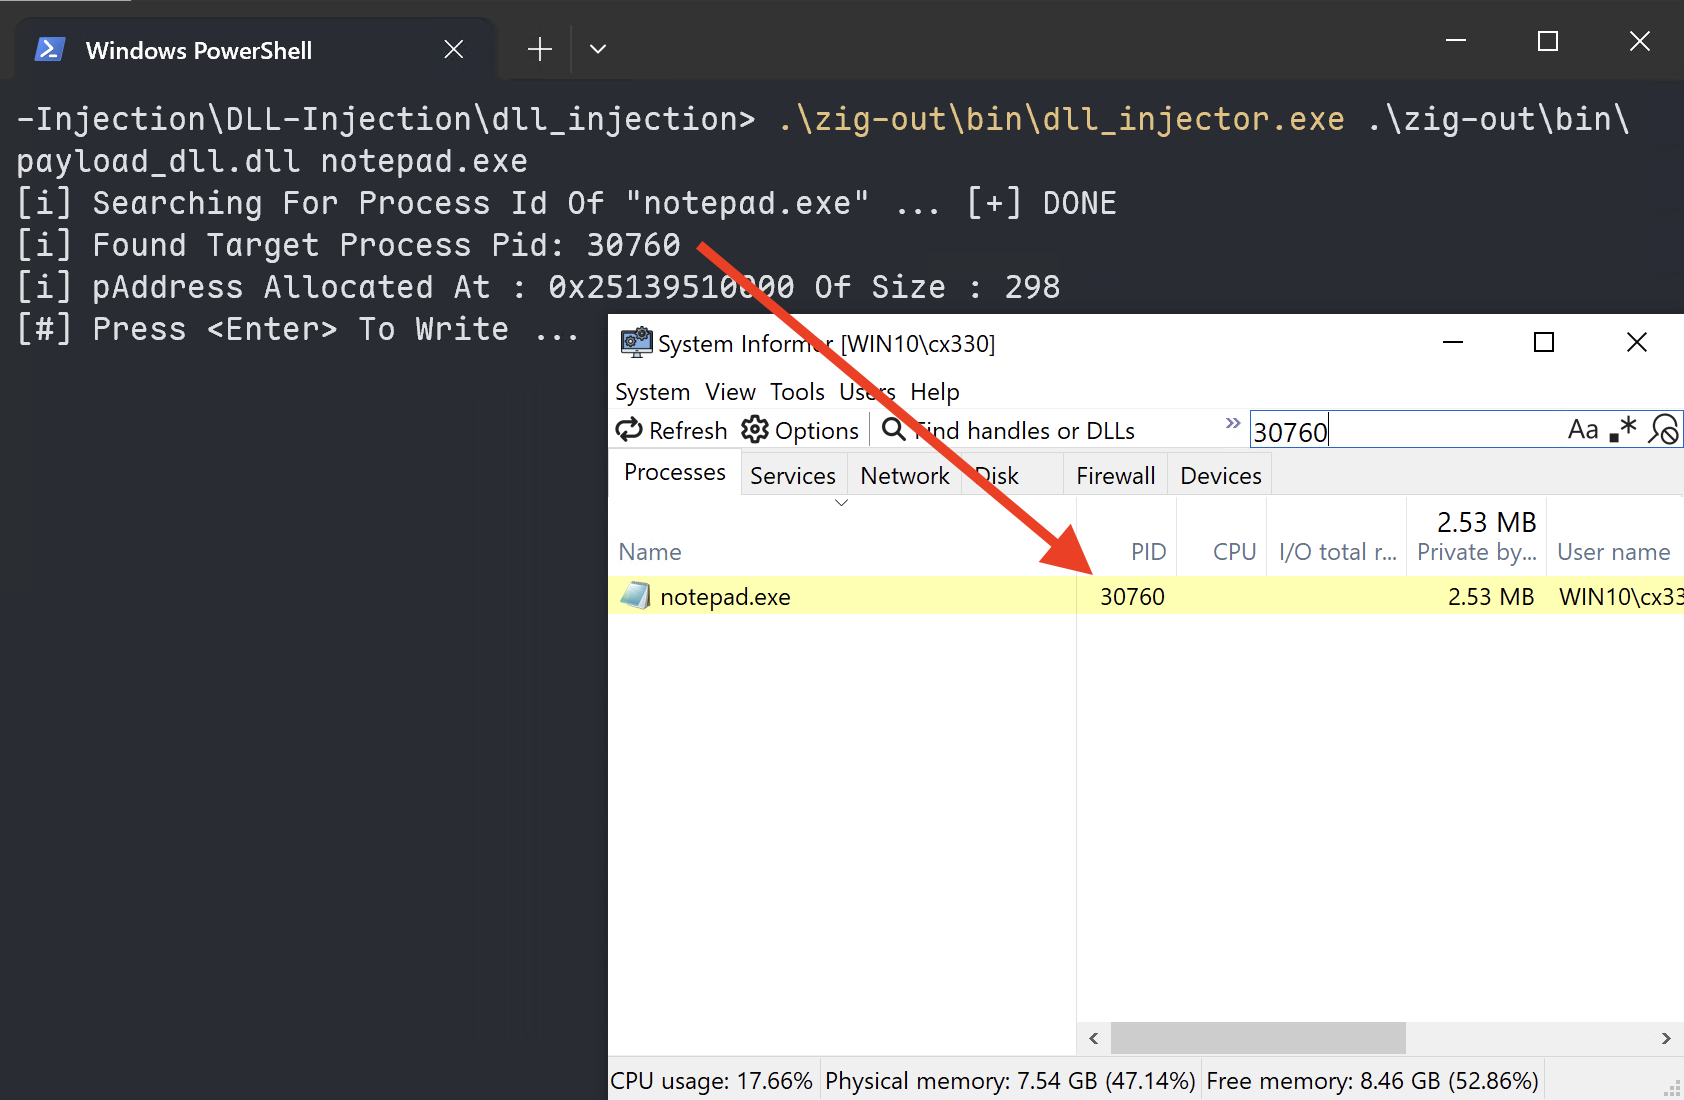Sort by Private bytes column header
Screen dimensions: 1684x1100
[1477, 537]
